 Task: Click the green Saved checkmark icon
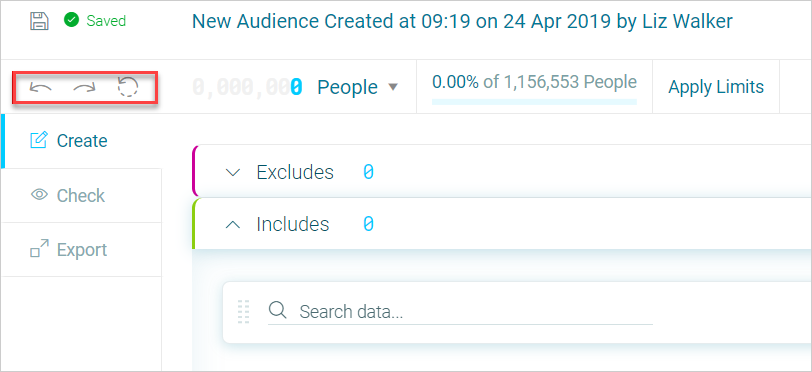pos(71,20)
